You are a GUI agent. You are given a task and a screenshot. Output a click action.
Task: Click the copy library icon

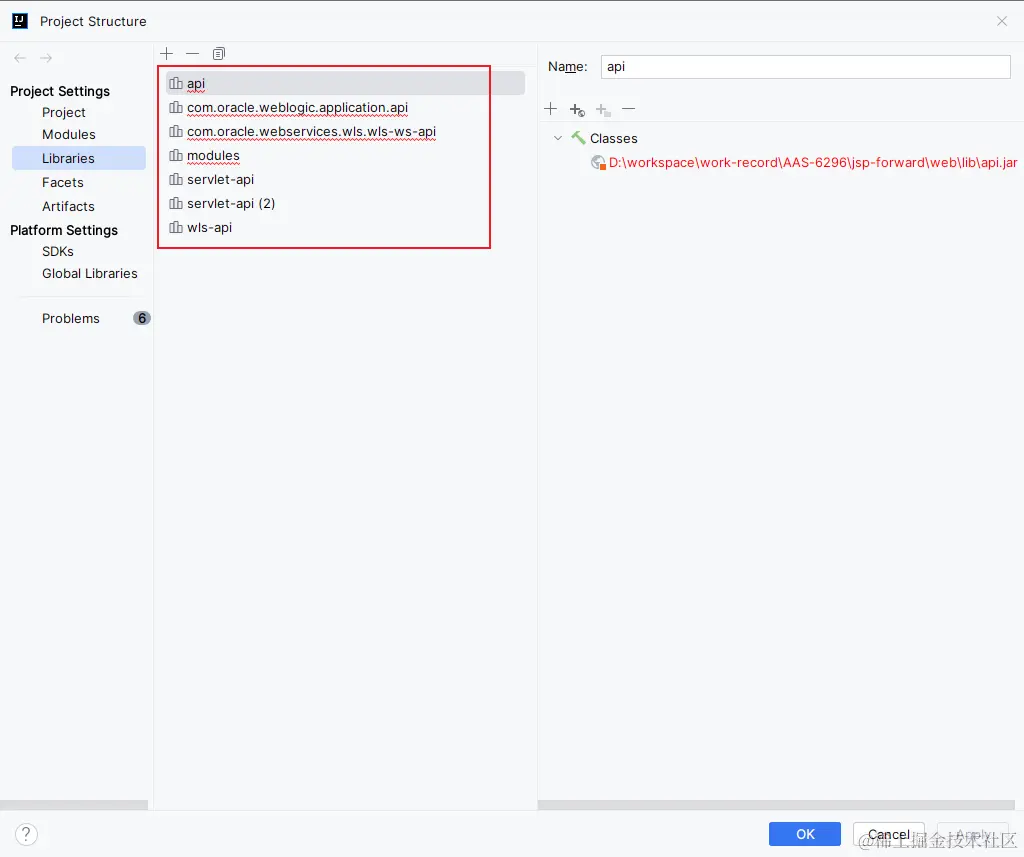pyautogui.click(x=219, y=54)
